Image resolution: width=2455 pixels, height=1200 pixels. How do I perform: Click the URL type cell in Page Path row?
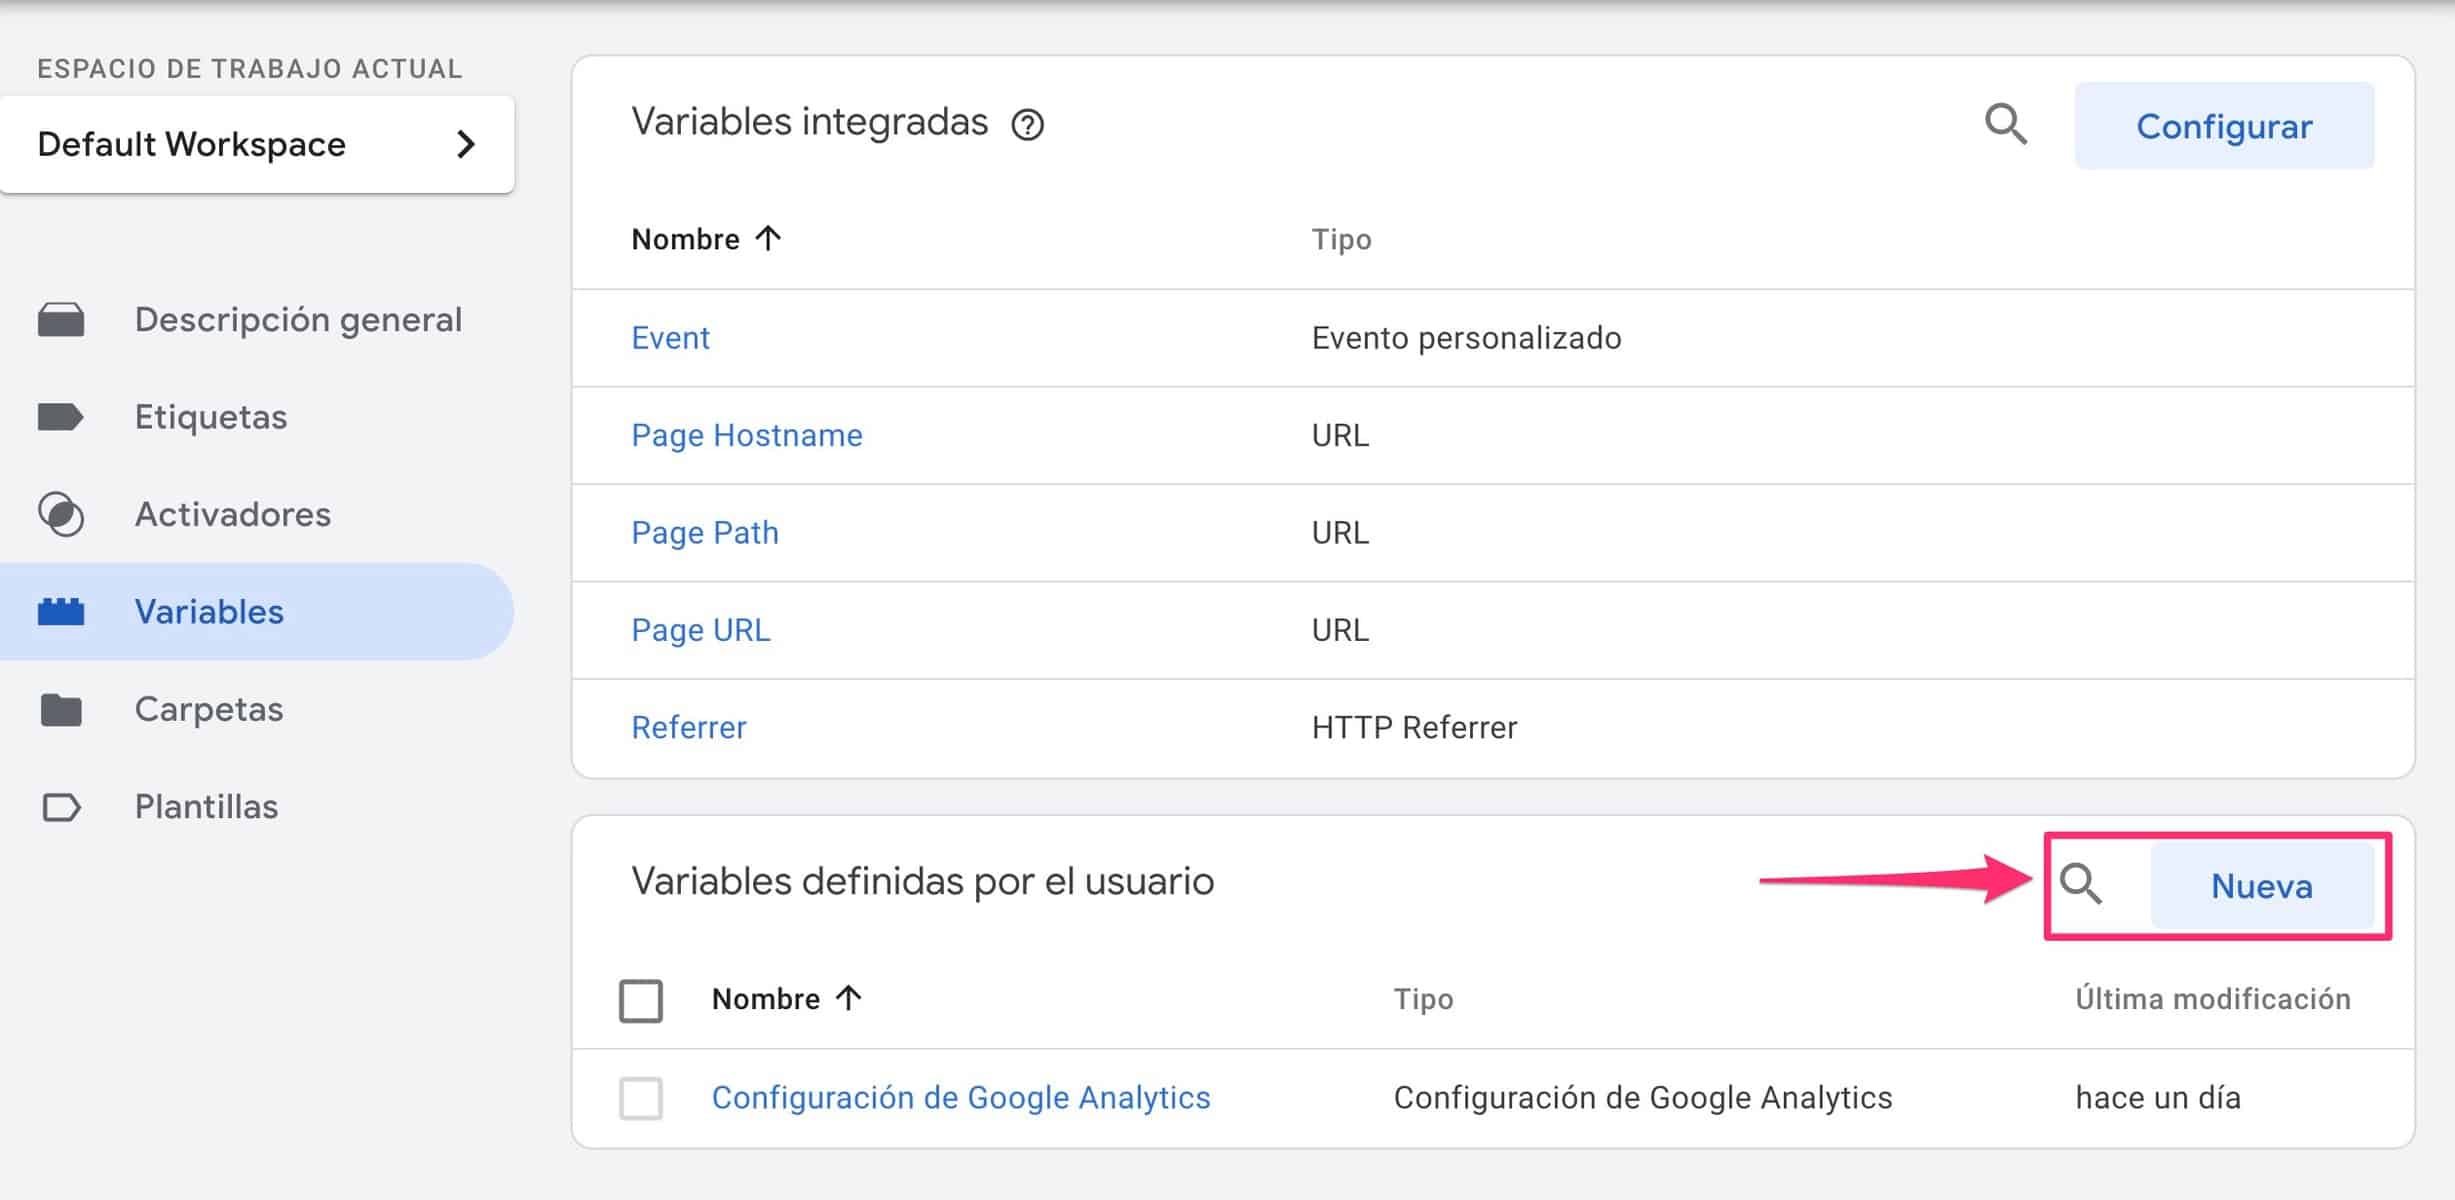(1340, 532)
